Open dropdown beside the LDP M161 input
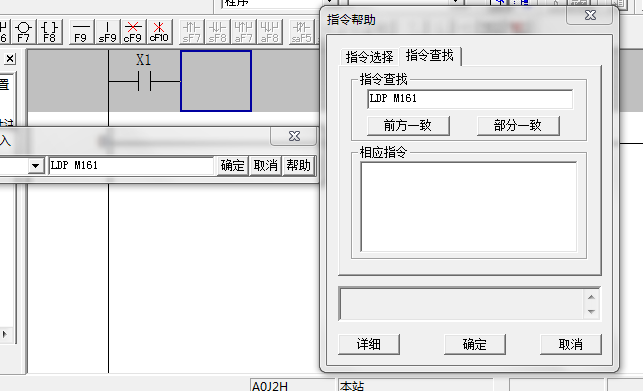This screenshot has height=391, width=643. click(36, 166)
